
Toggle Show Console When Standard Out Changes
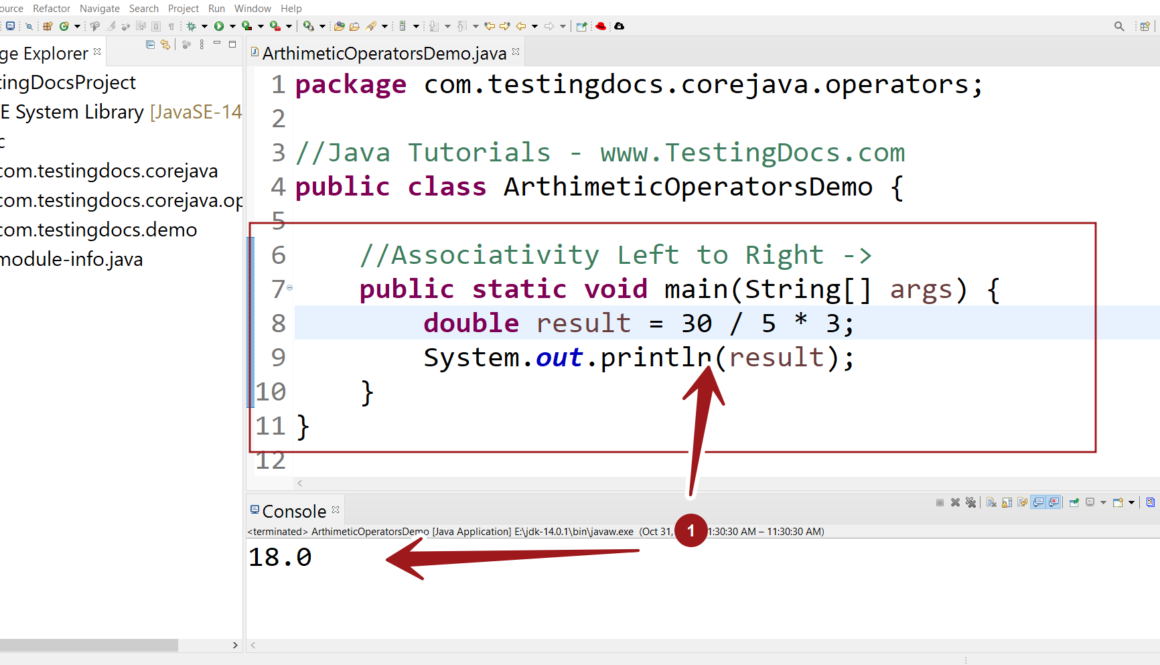click(x=1037, y=503)
